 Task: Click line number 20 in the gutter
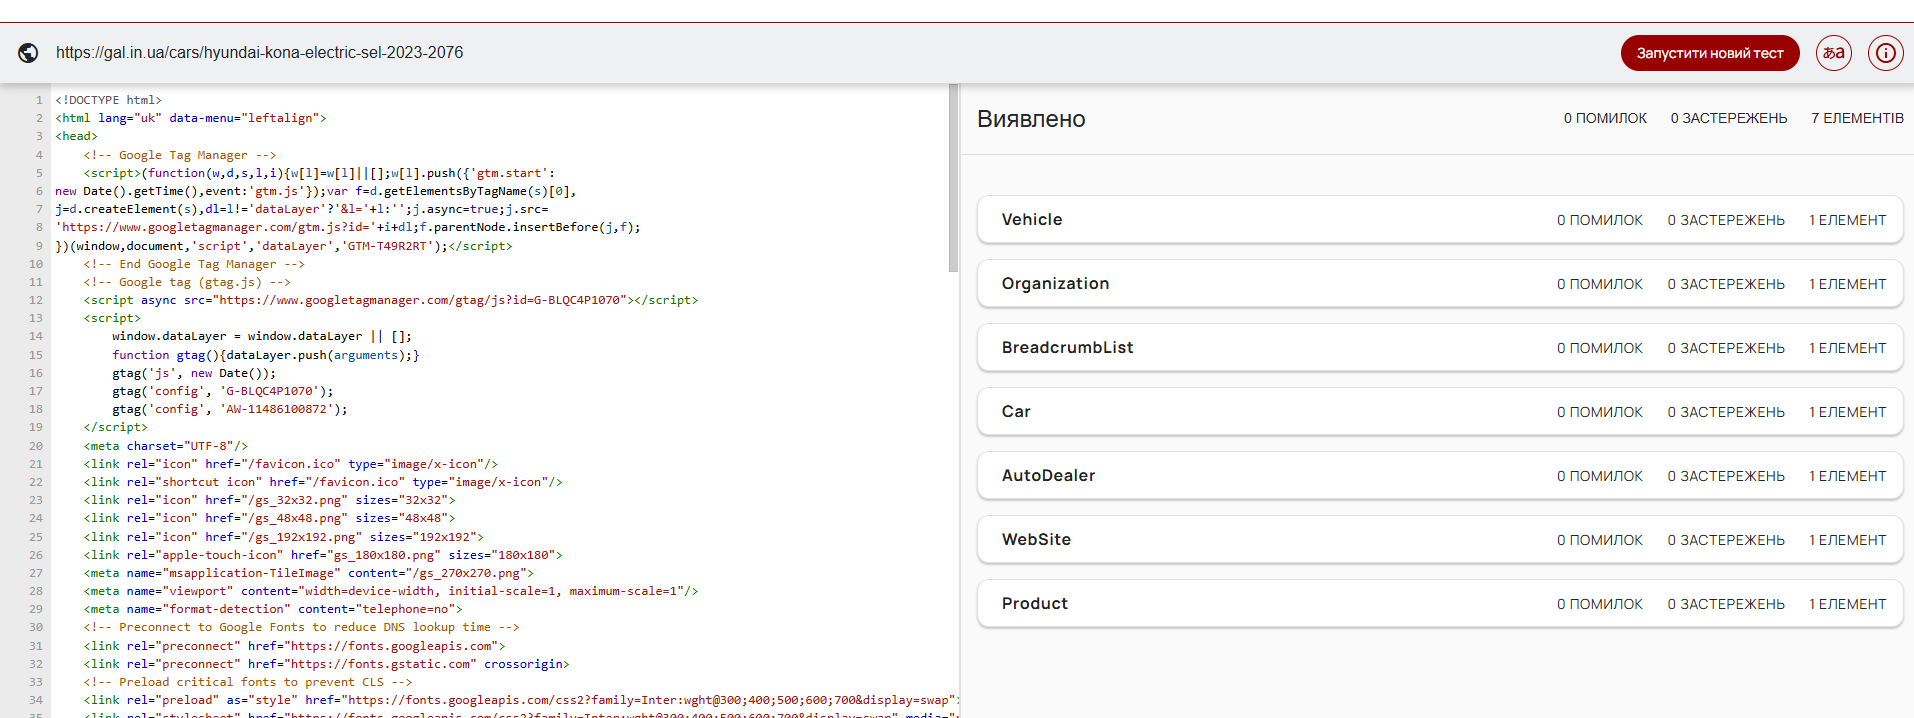36,446
